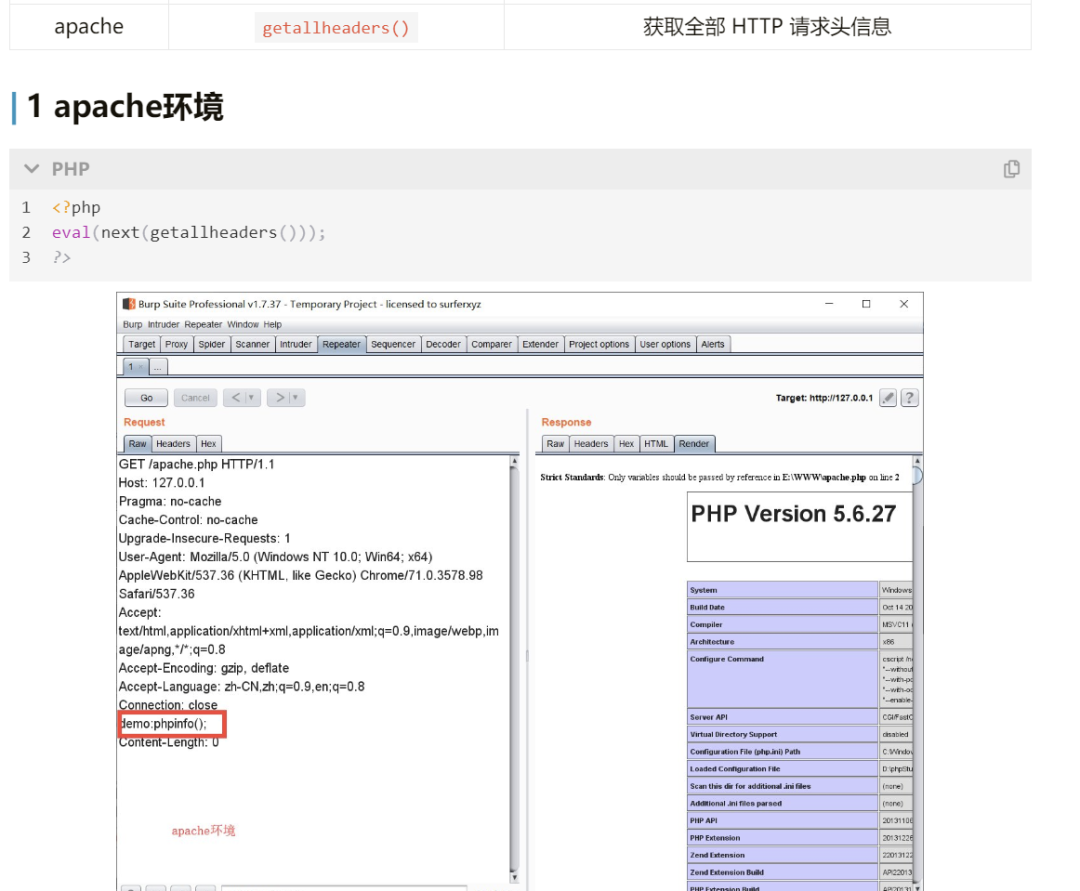Image resolution: width=1080 pixels, height=891 pixels.
Task: Click the pencil icon to edit target
Action: point(888,397)
